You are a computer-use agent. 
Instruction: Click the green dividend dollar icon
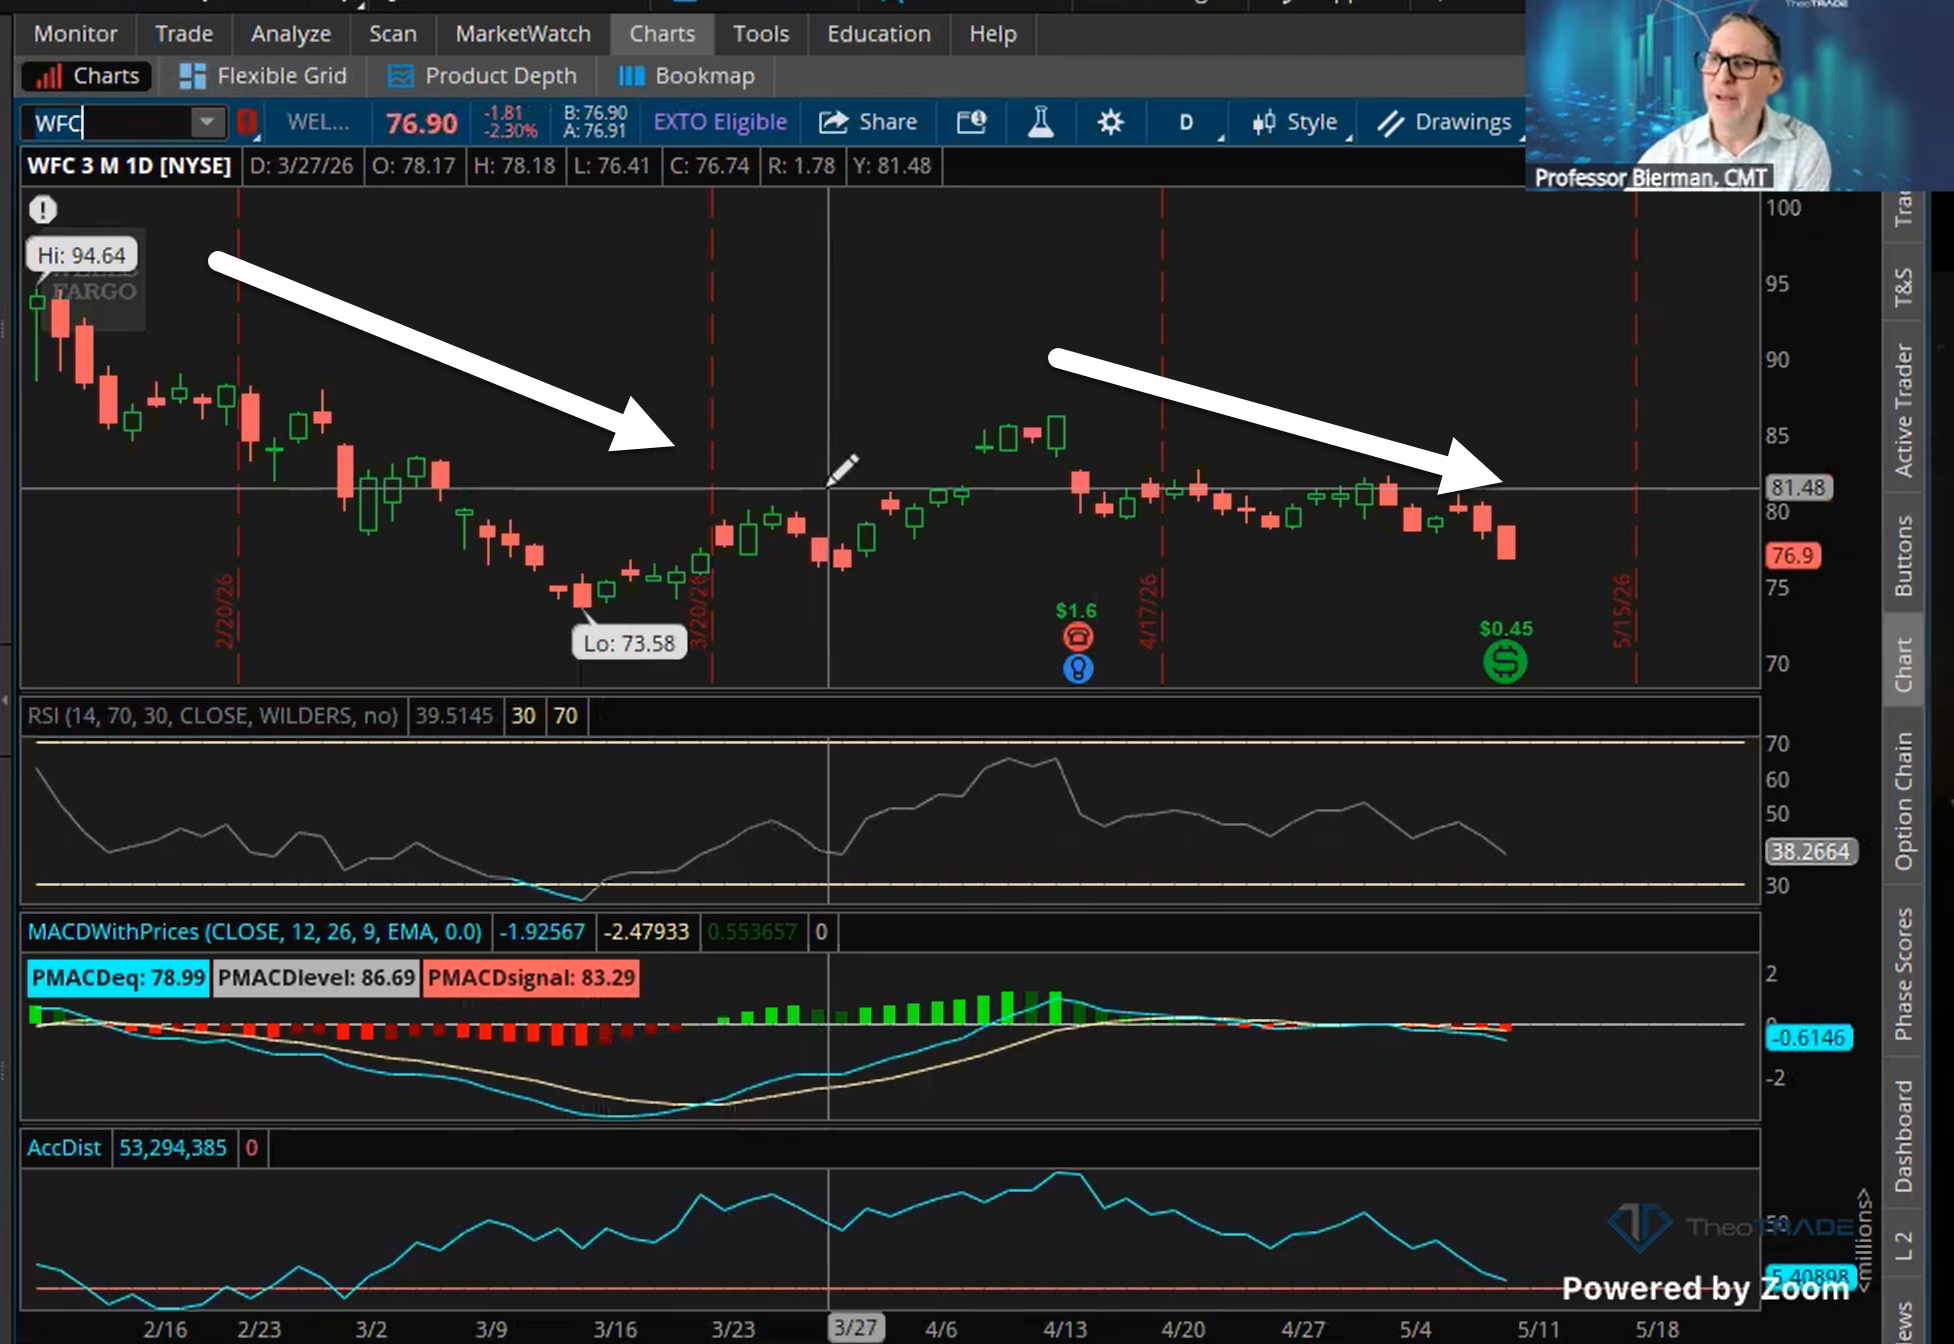pos(1504,661)
